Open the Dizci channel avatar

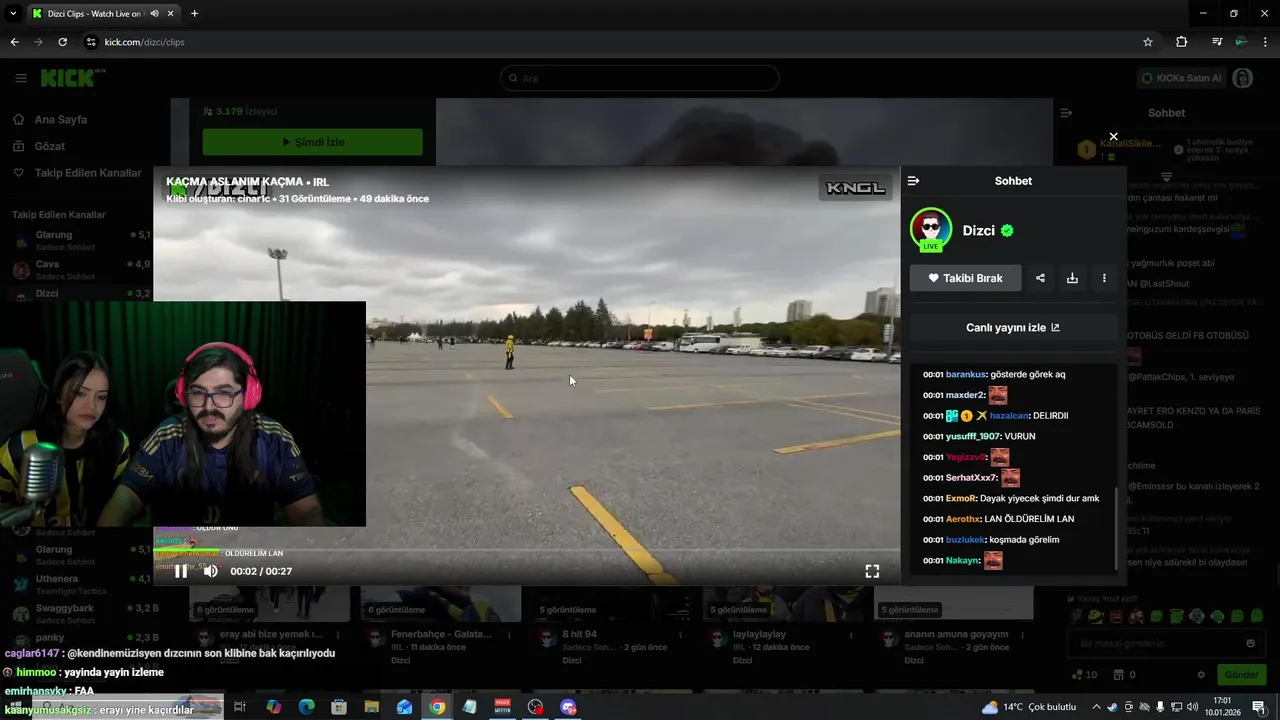click(x=931, y=230)
